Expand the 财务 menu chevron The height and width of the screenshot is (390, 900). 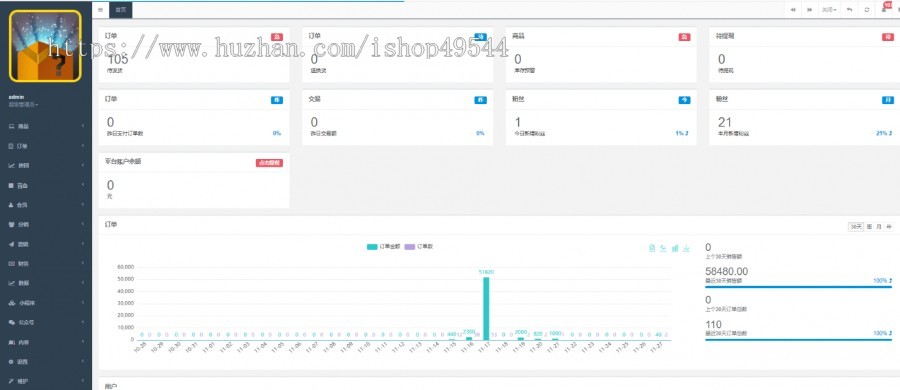pos(83,264)
